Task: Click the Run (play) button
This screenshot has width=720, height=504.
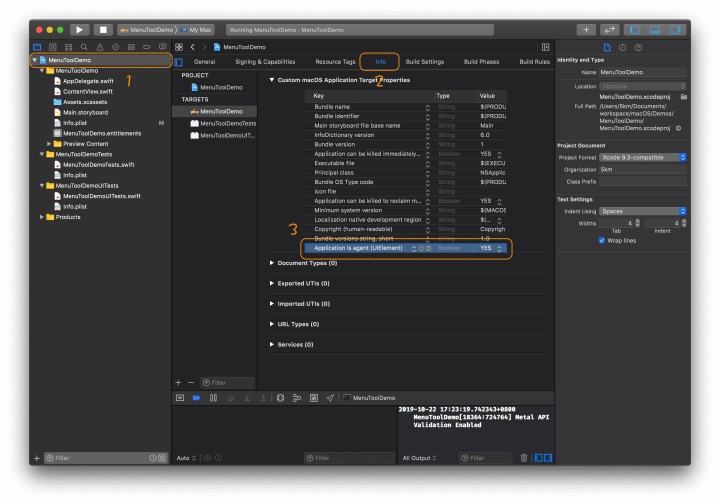Action: [x=79, y=30]
